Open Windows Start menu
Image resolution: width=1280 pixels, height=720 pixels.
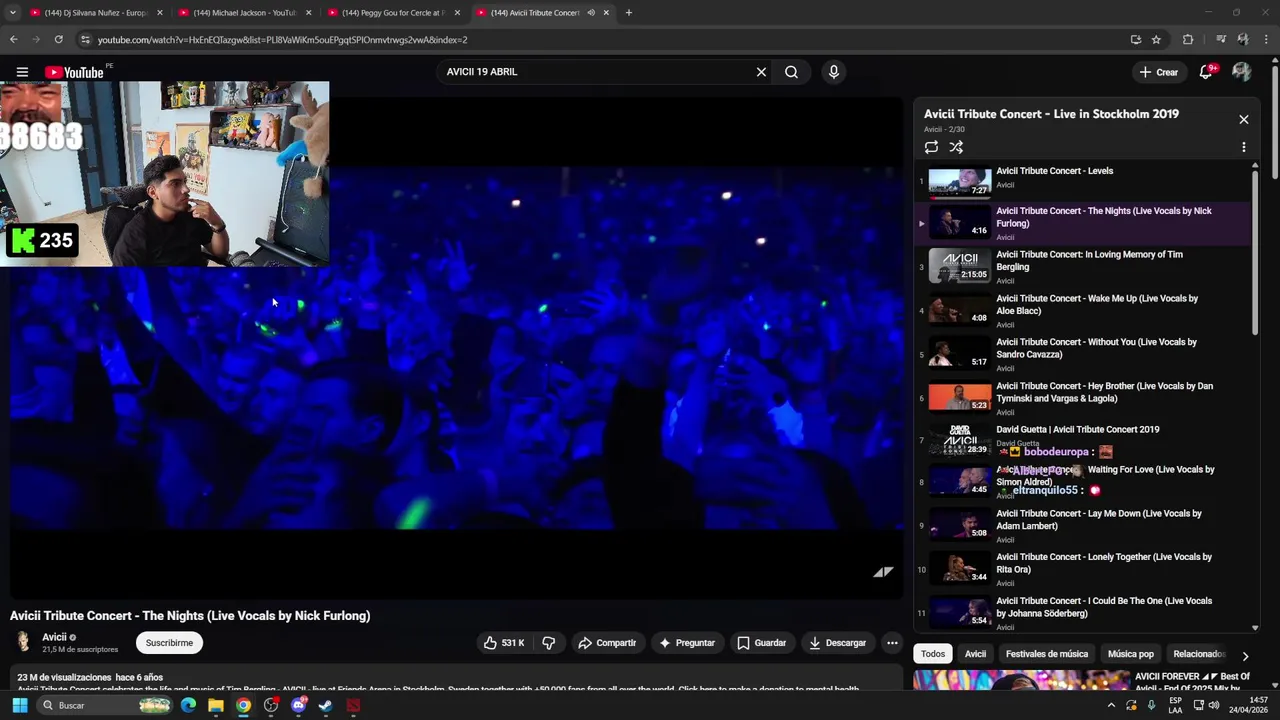[x=19, y=705]
